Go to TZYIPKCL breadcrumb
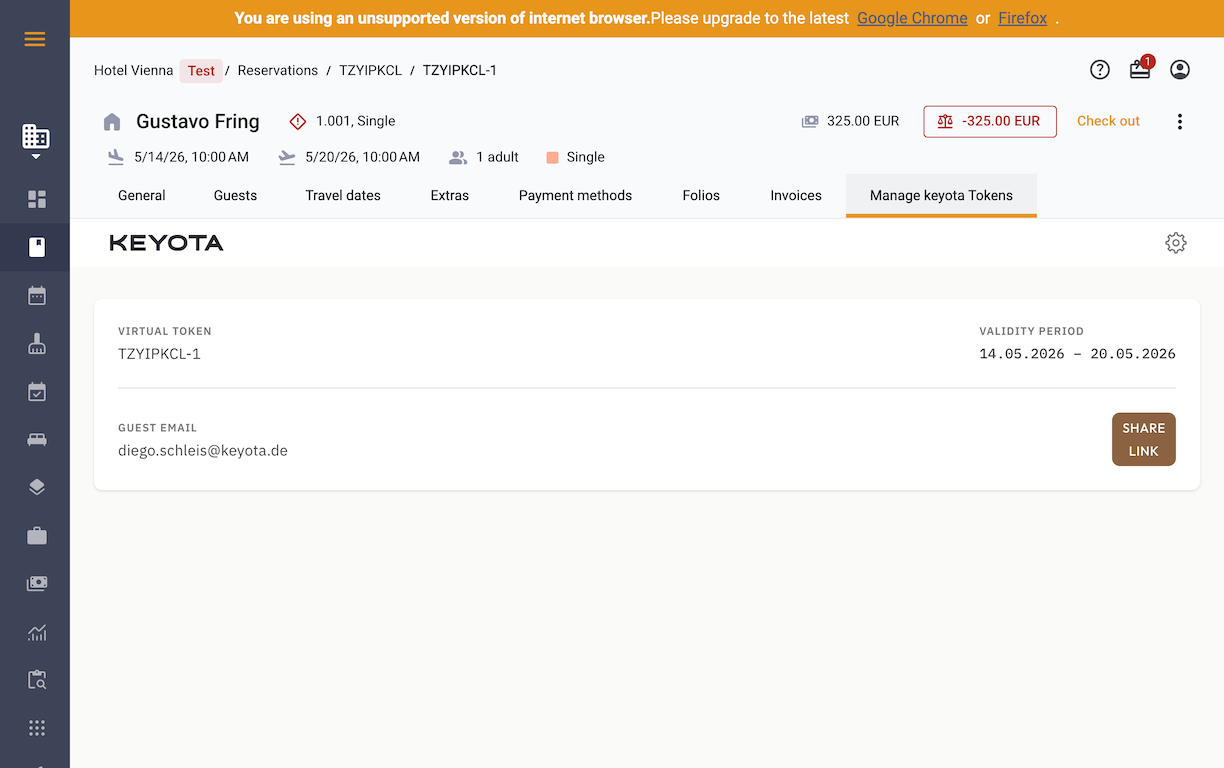This screenshot has height=768, width=1224. pos(370,70)
